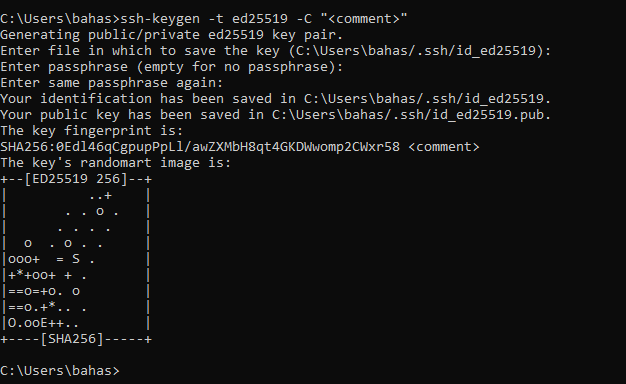The image size is (626, 384).
Task: Click the [ED25519 256] randomart header
Action: [x=76, y=179]
